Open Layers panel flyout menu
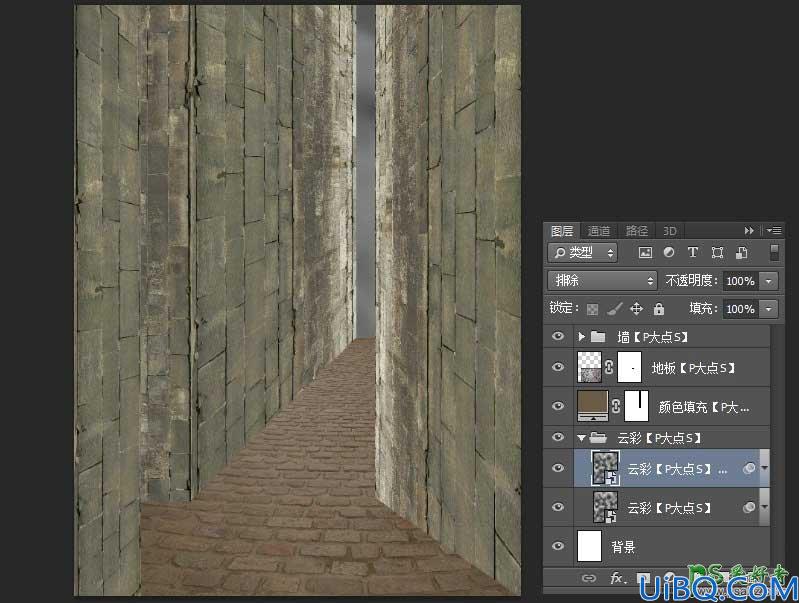 pos(774,231)
